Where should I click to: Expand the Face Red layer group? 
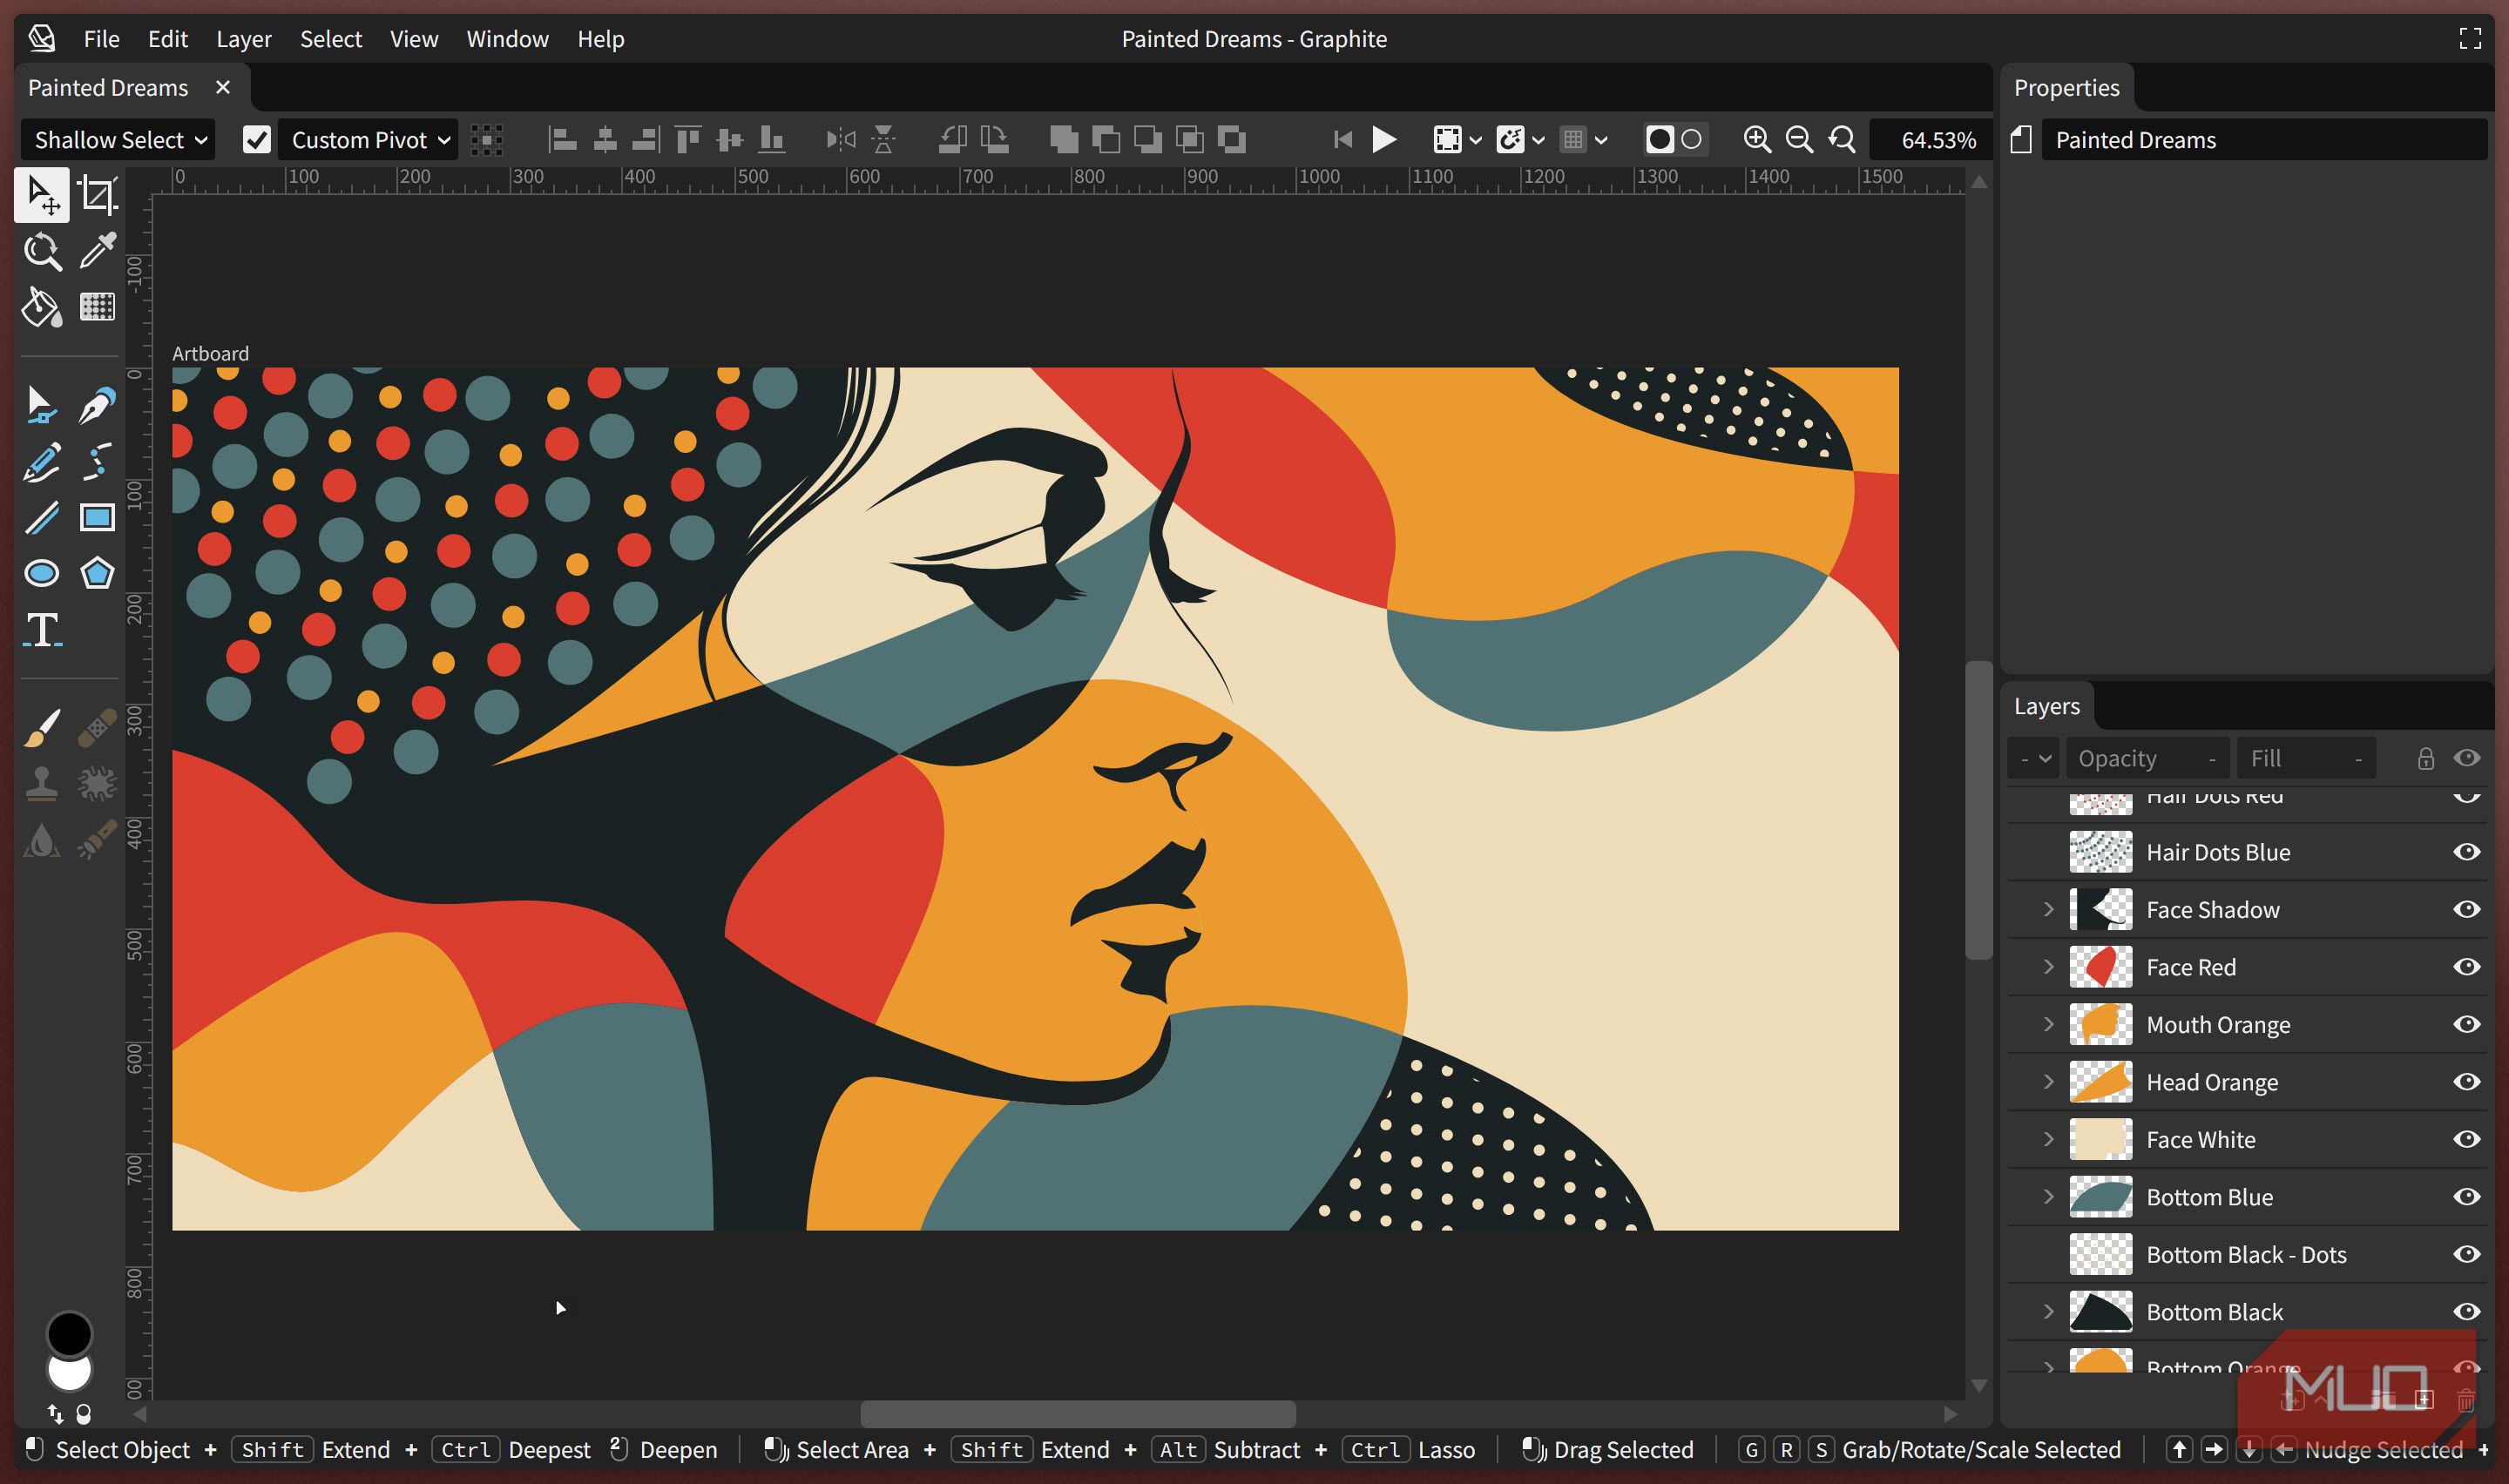point(2048,967)
